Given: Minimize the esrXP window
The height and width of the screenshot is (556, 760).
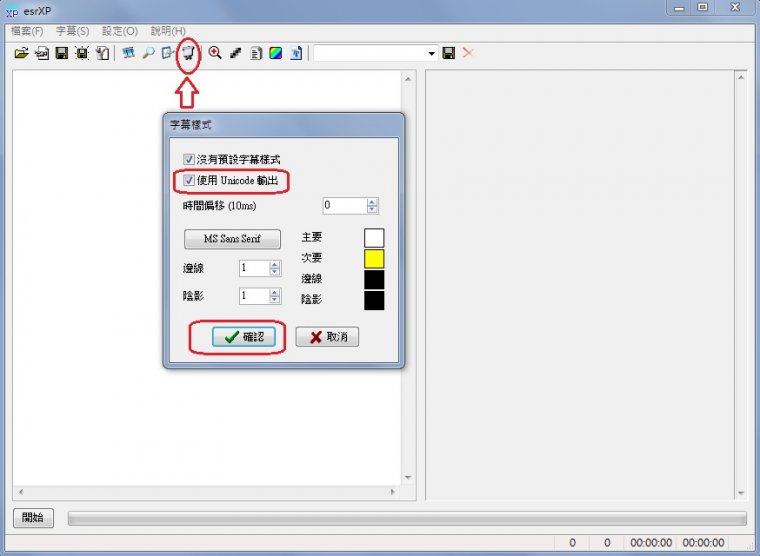Looking at the screenshot, I should pos(680,7).
